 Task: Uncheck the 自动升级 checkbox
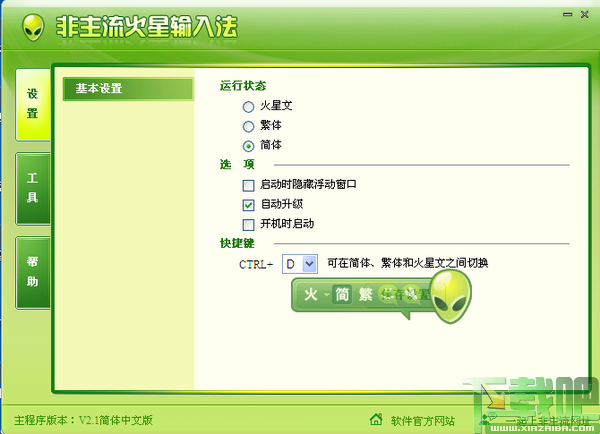pos(248,205)
